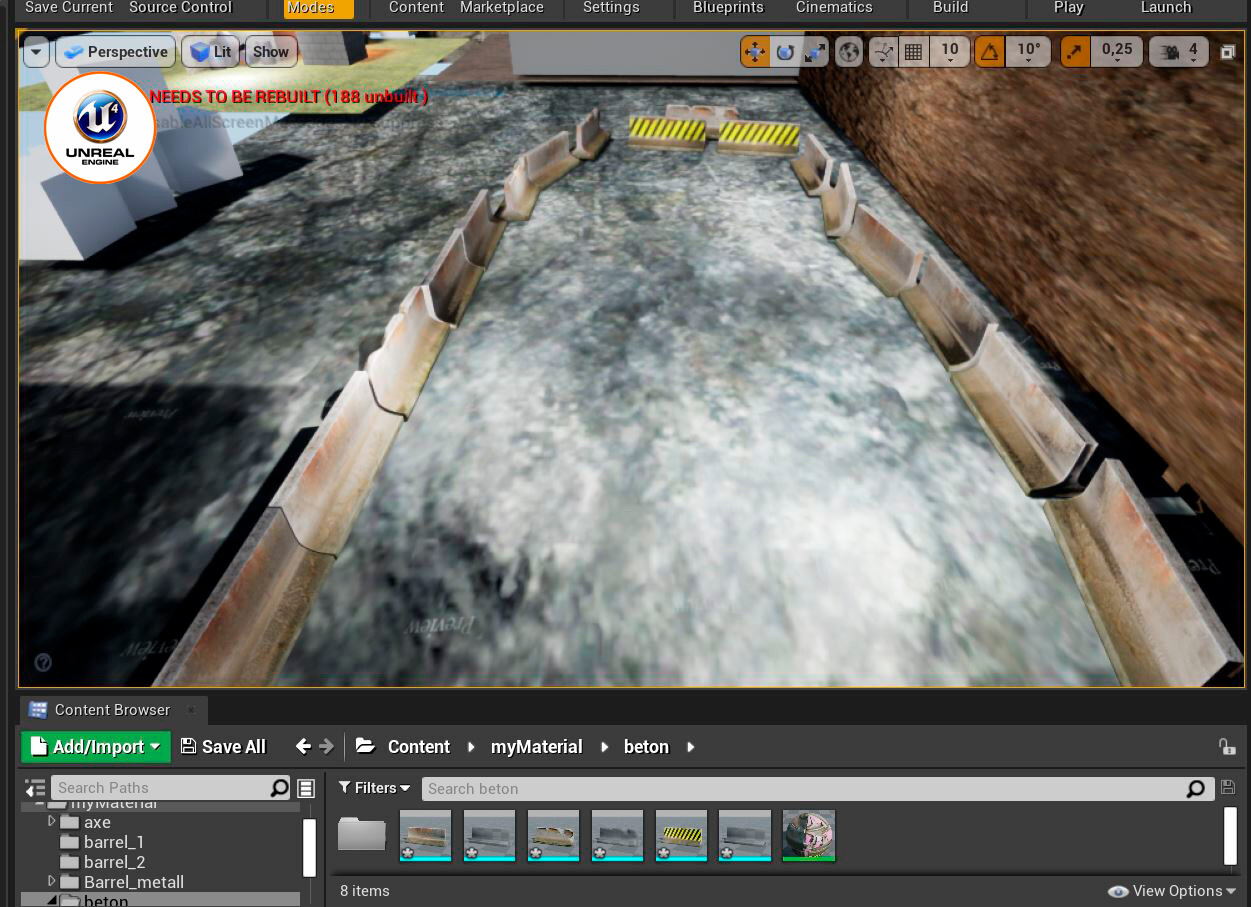The height and width of the screenshot is (907, 1251).
Task: Click the Content Browser lock icon
Action: 1226,747
